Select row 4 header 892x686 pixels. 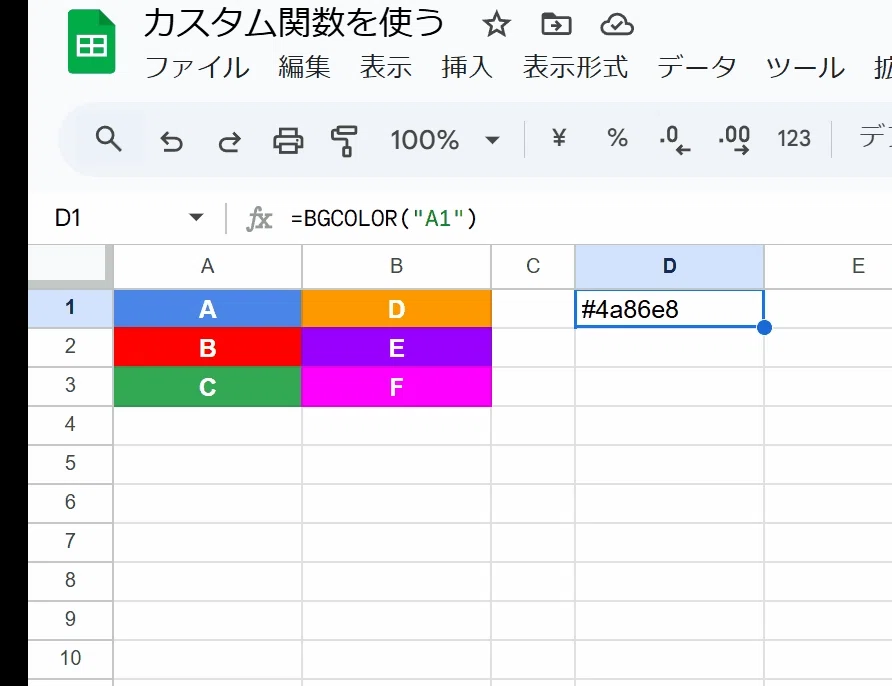pyautogui.click(x=70, y=424)
